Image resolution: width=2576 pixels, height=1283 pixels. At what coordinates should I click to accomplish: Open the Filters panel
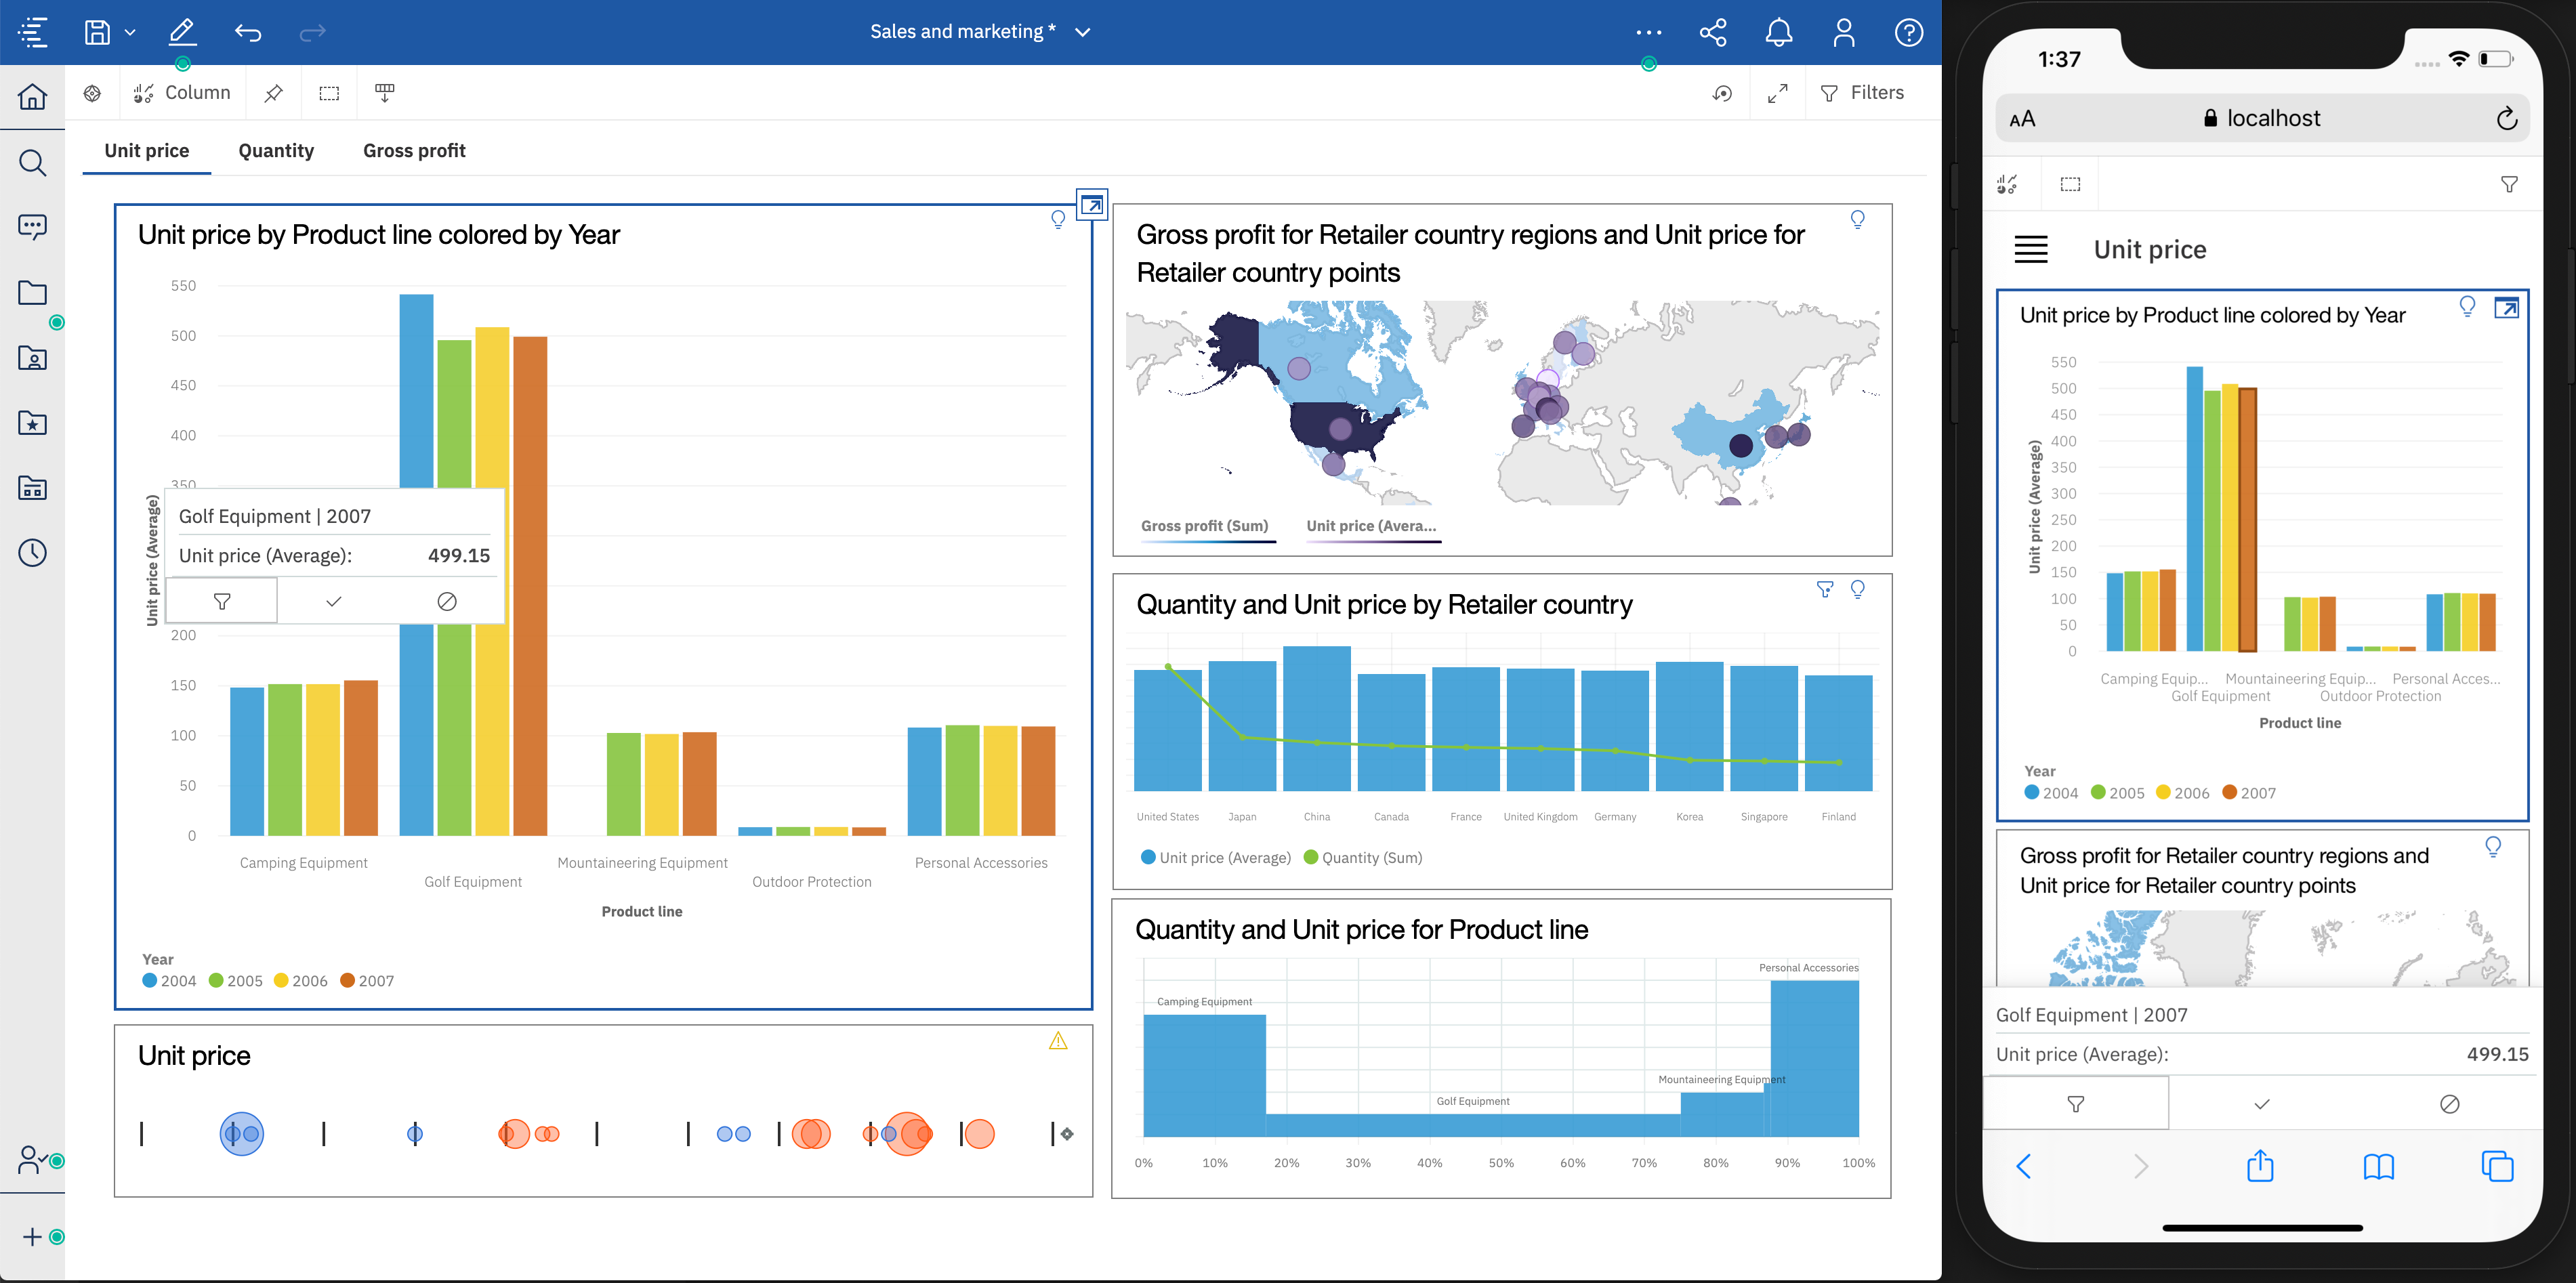click(x=1862, y=93)
